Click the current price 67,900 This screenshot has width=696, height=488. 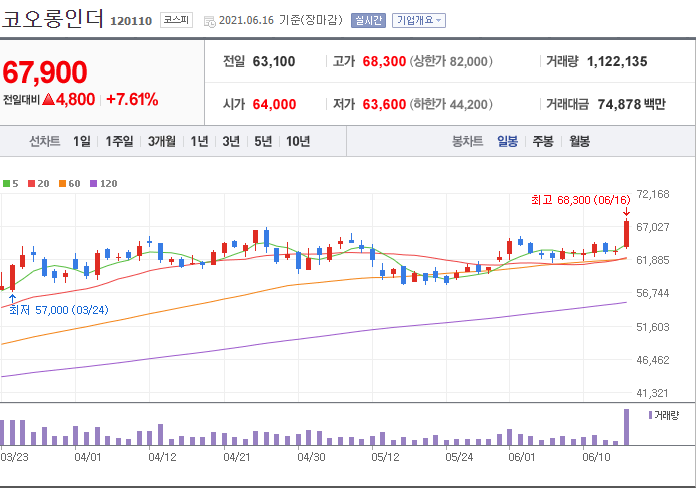point(45,72)
